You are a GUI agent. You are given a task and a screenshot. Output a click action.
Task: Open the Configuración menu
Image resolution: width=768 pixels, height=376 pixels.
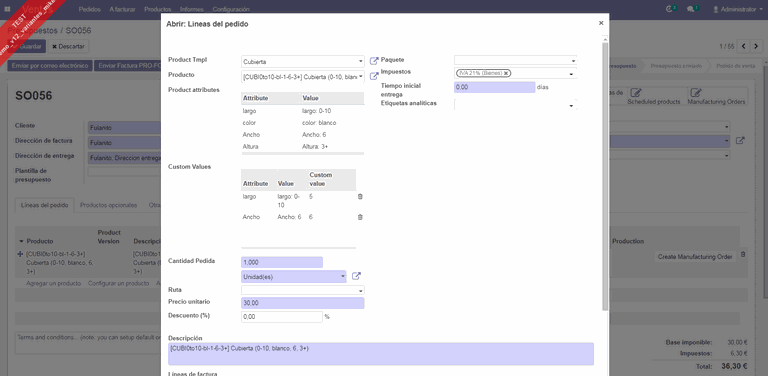coord(231,9)
